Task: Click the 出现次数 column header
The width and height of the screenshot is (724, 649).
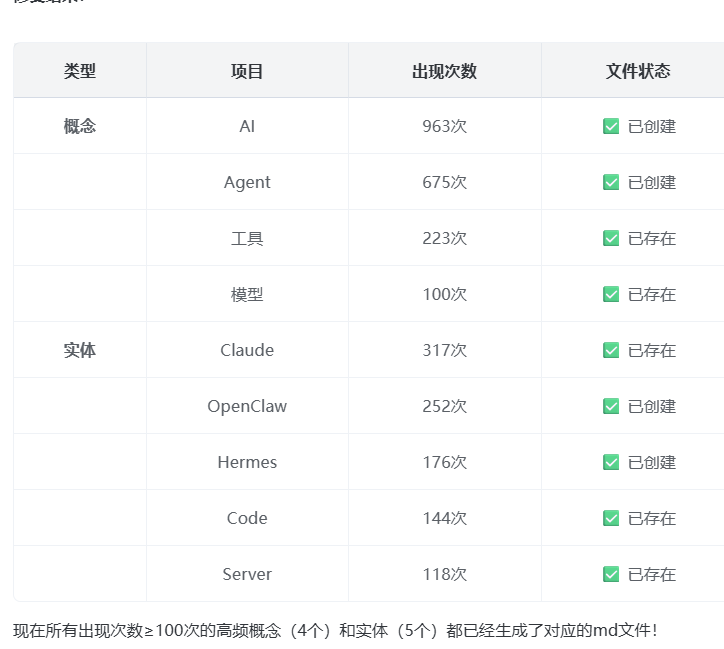Action: pos(445,71)
